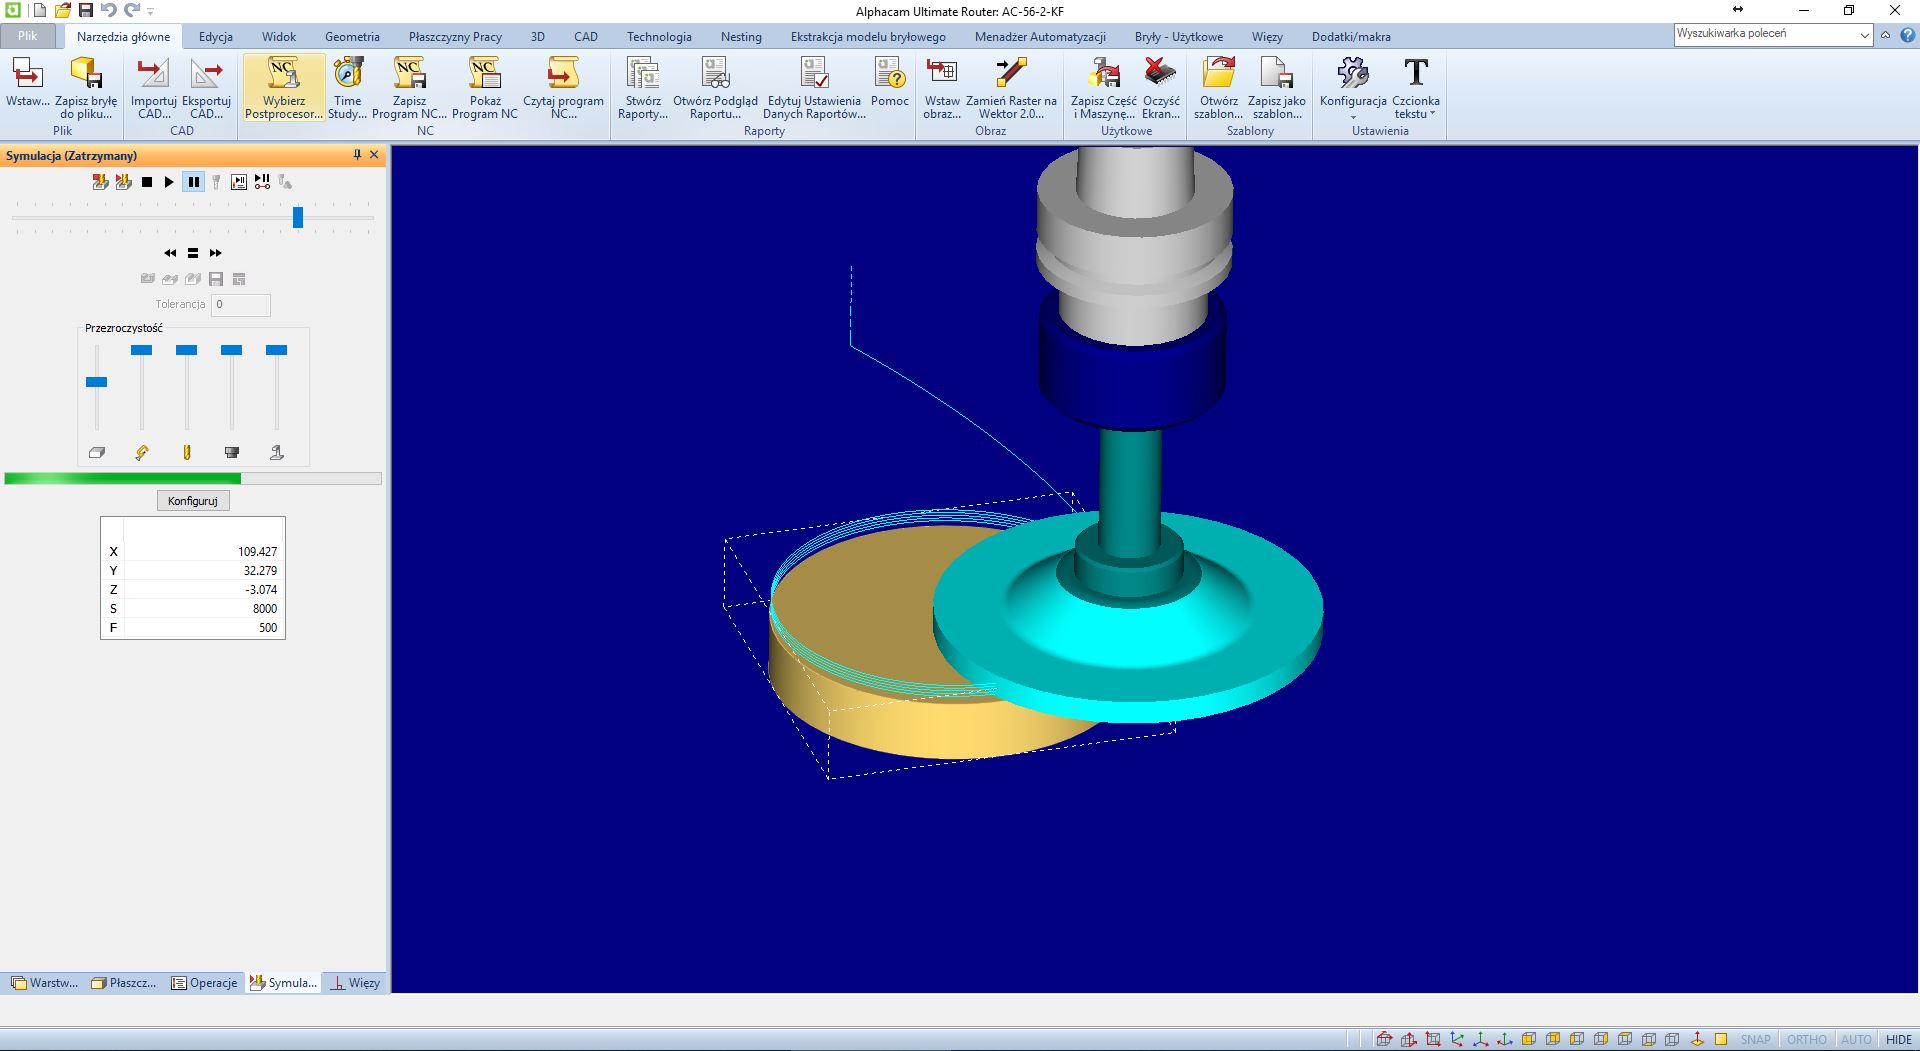Switch to the Technologia ribbon tab

(659, 37)
